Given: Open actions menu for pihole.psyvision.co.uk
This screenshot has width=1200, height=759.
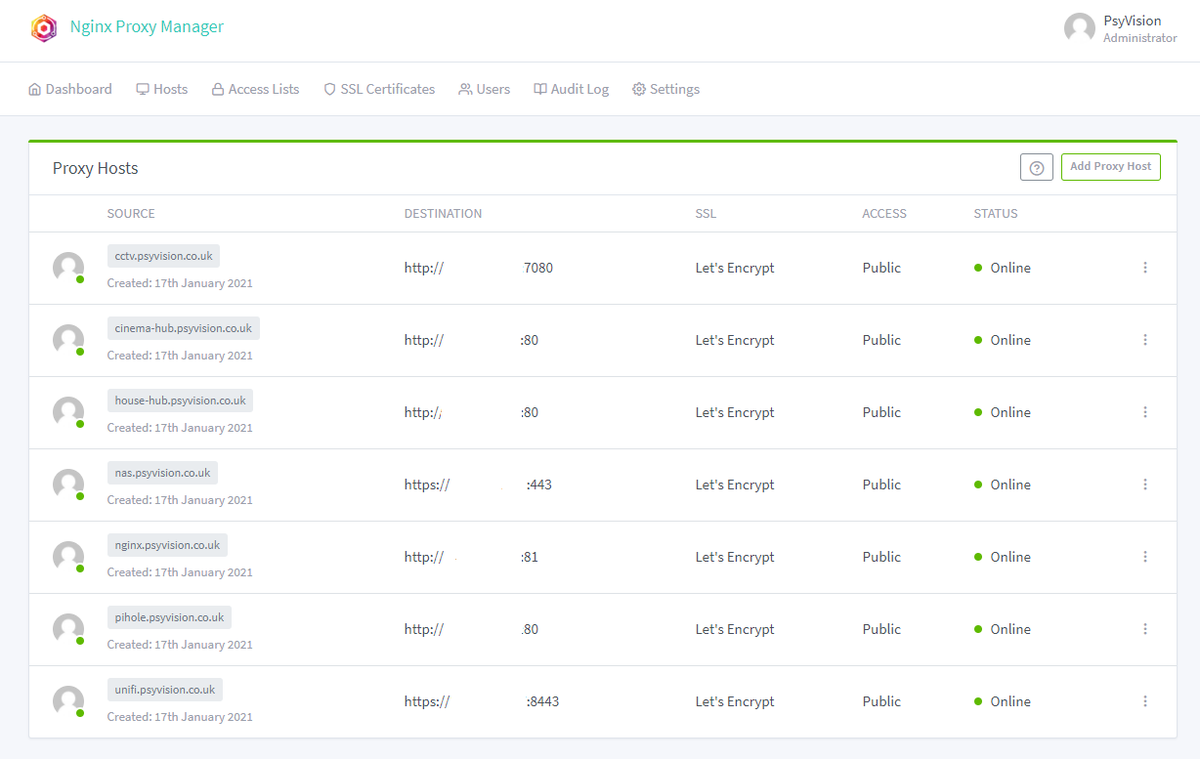Looking at the screenshot, I should (x=1145, y=629).
